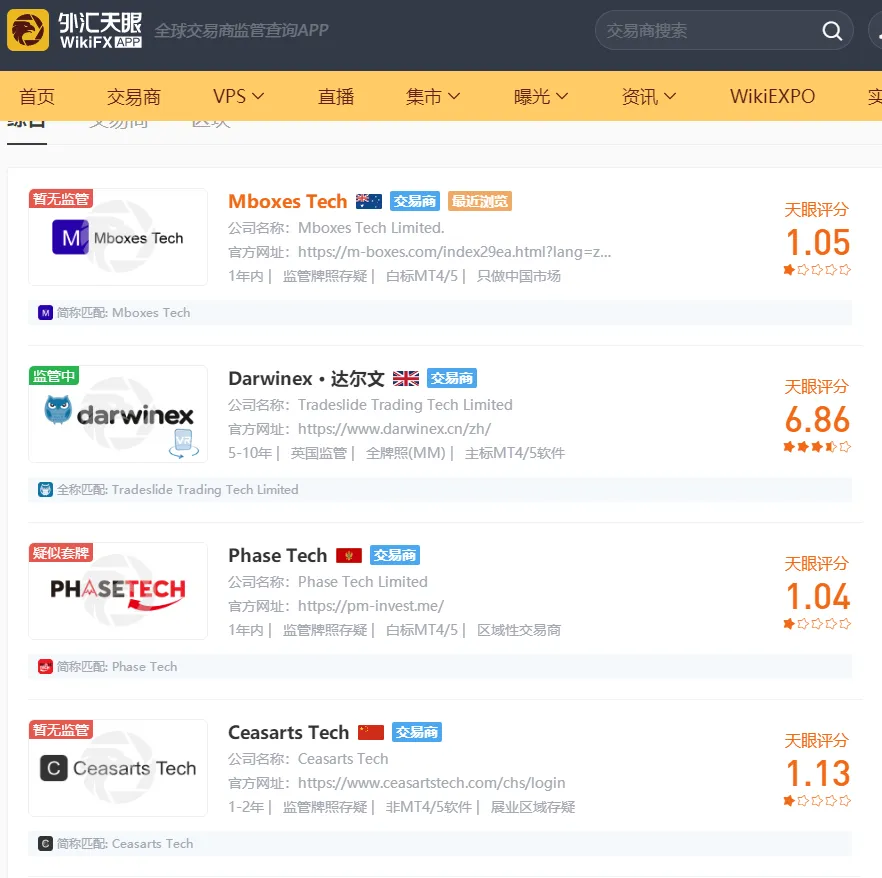This screenshot has height=878, width=882.
Task: Click the UK flag beside Darwinex
Action: click(406, 379)
